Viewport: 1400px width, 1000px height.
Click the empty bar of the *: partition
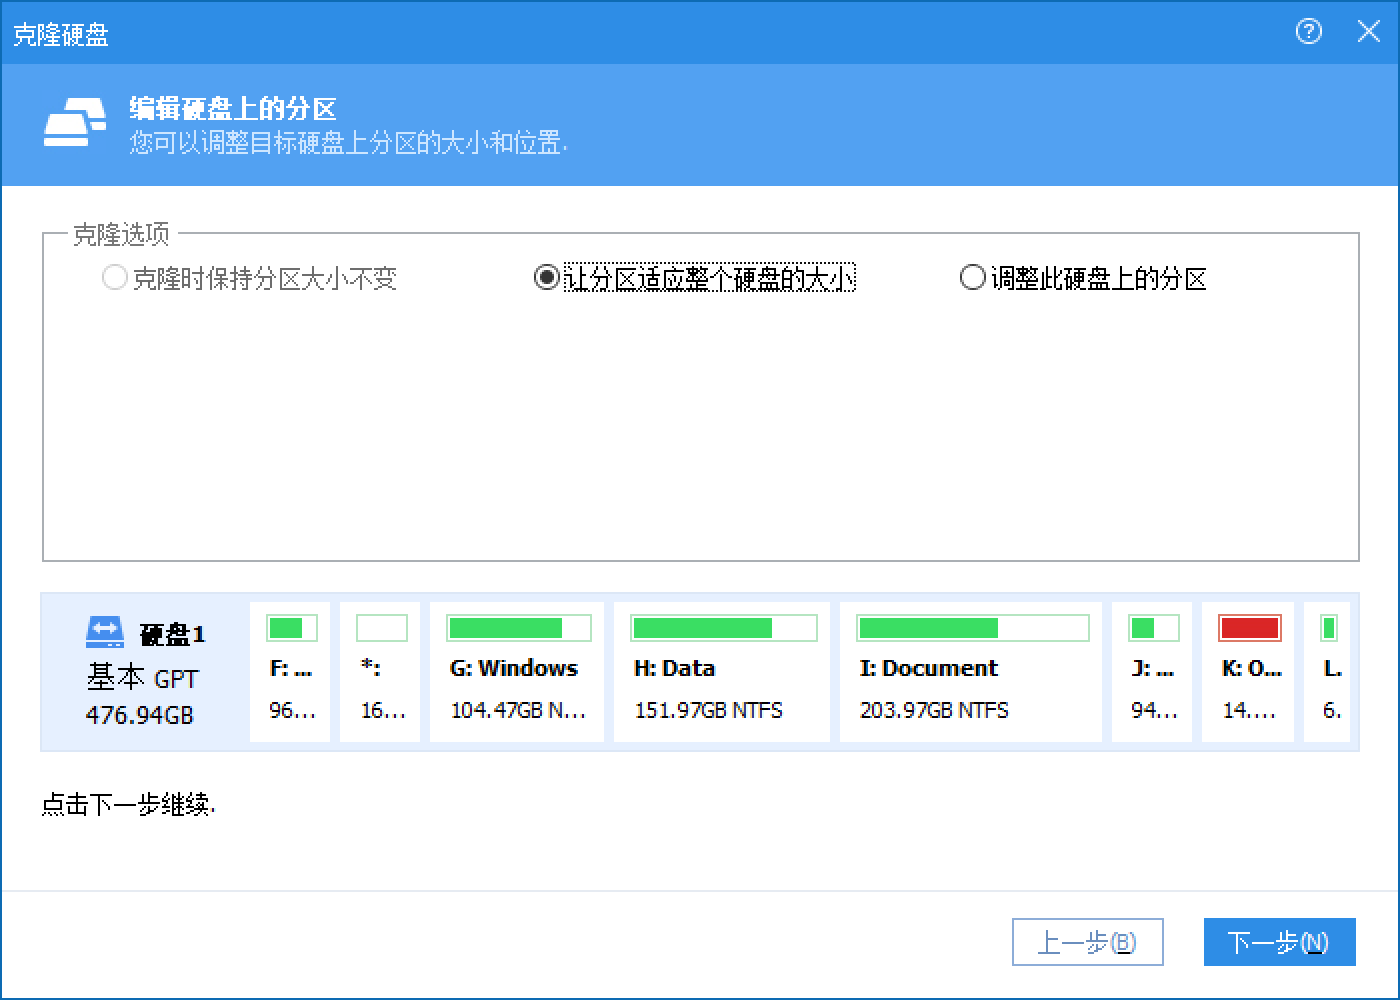coord(382,628)
